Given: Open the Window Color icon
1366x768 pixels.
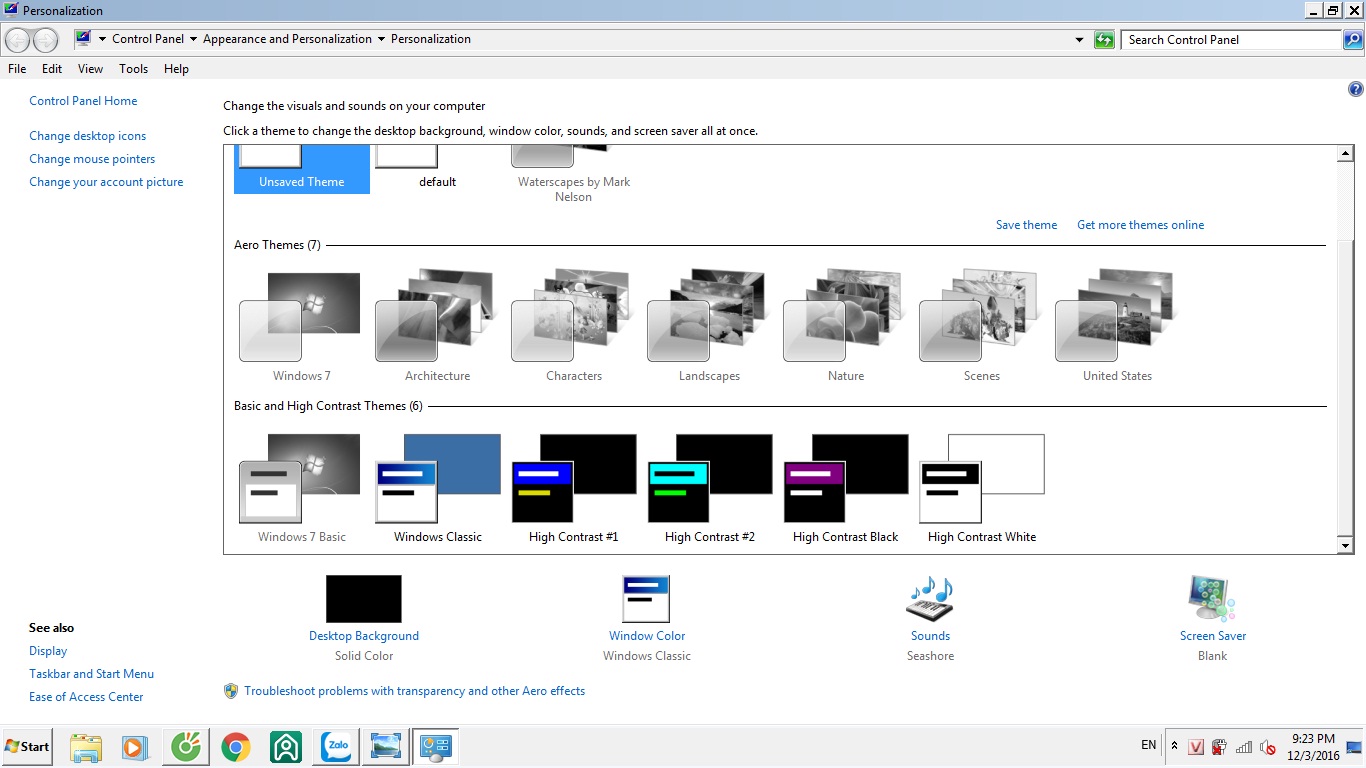Looking at the screenshot, I should (646, 599).
